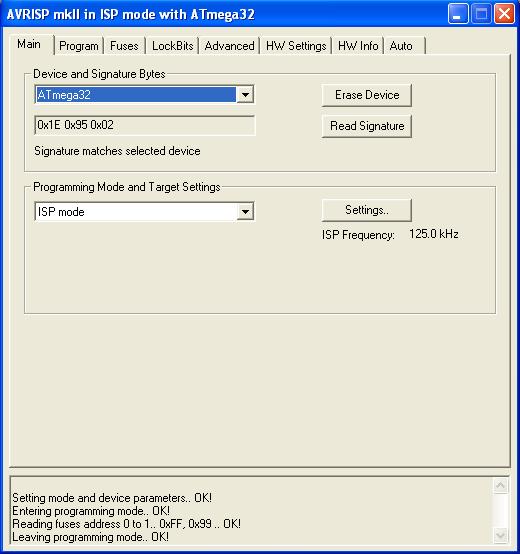Click 'Programming Mode and Target Settings' group label
Screen dimensions: 520x554
pyautogui.click(x=127, y=187)
